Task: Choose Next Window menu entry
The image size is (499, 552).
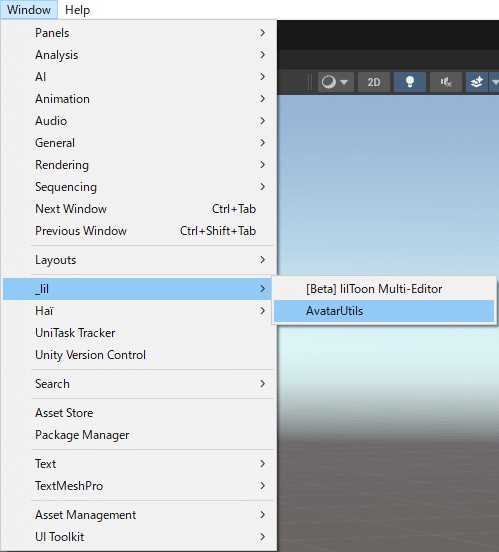Action: (x=139, y=209)
